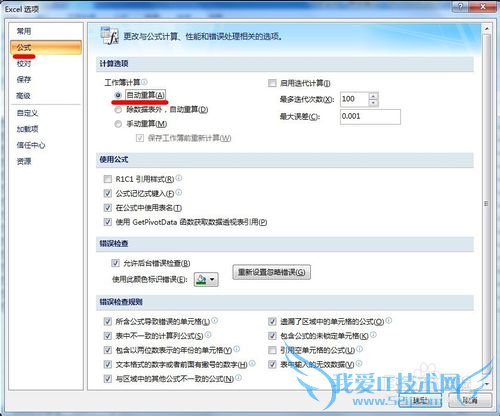Select 除数据表外，自动重算 radio option
500x416 pixels.
[118, 110]
